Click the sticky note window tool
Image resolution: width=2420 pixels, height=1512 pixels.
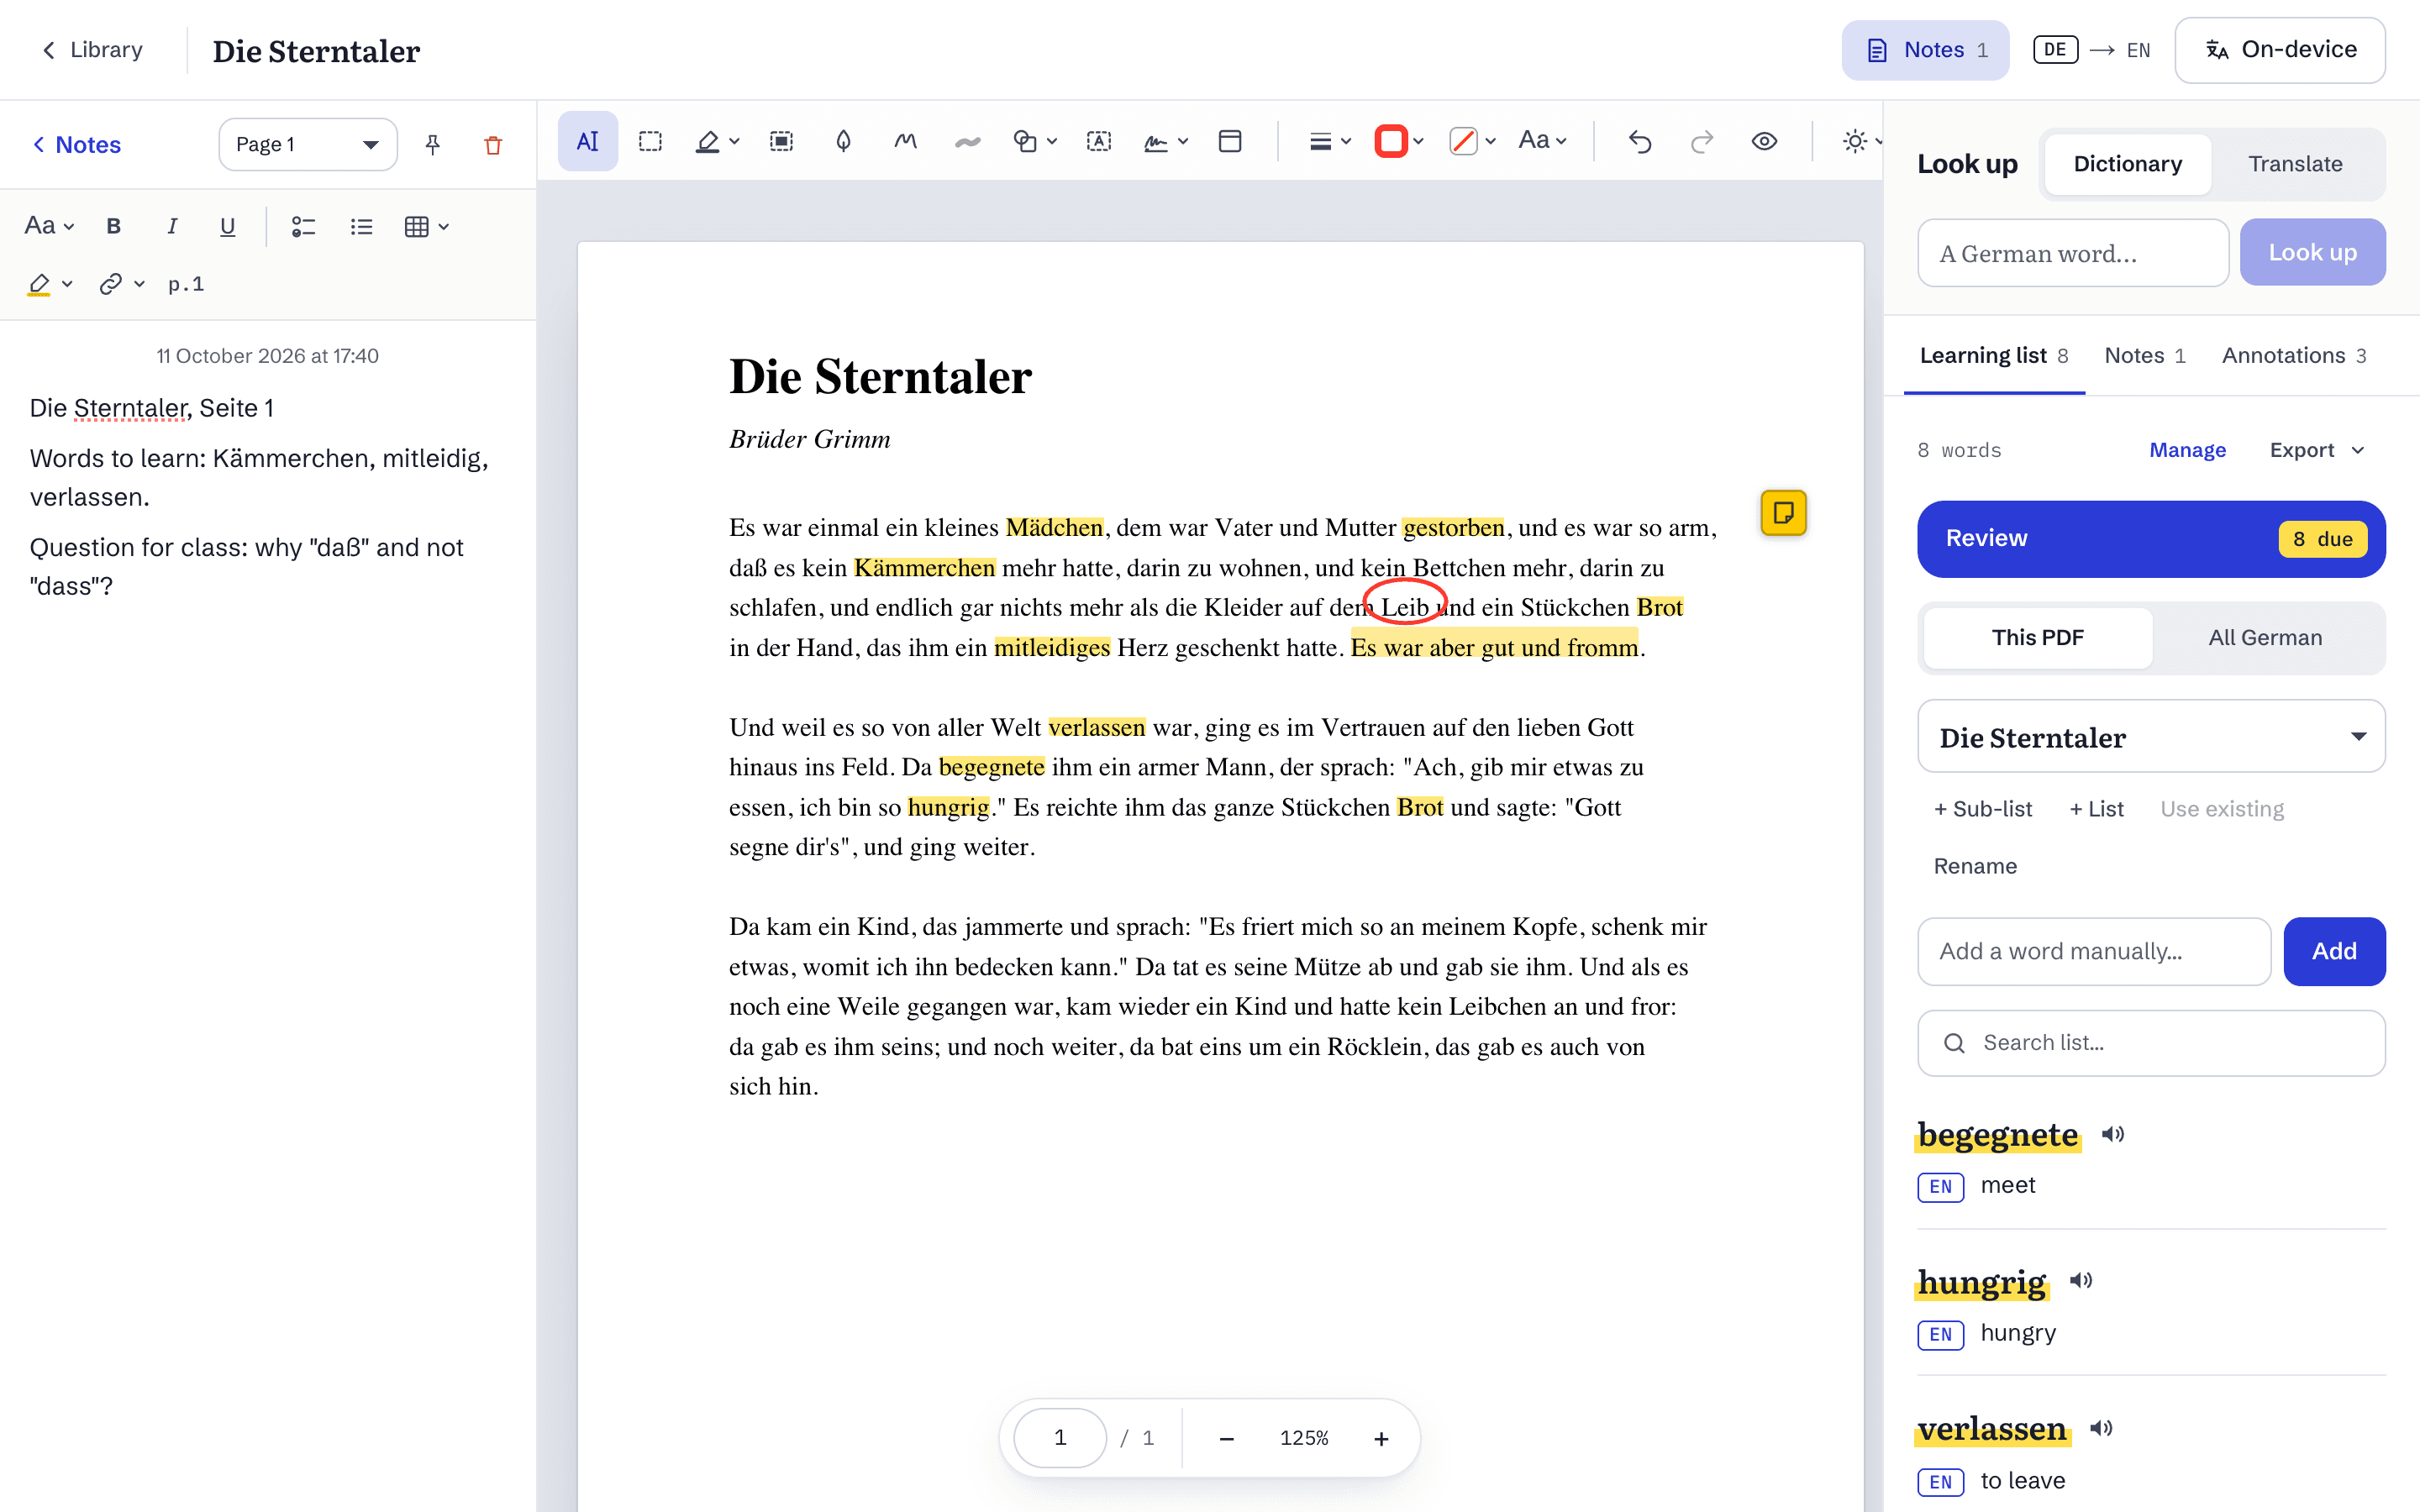(1230, 141)
